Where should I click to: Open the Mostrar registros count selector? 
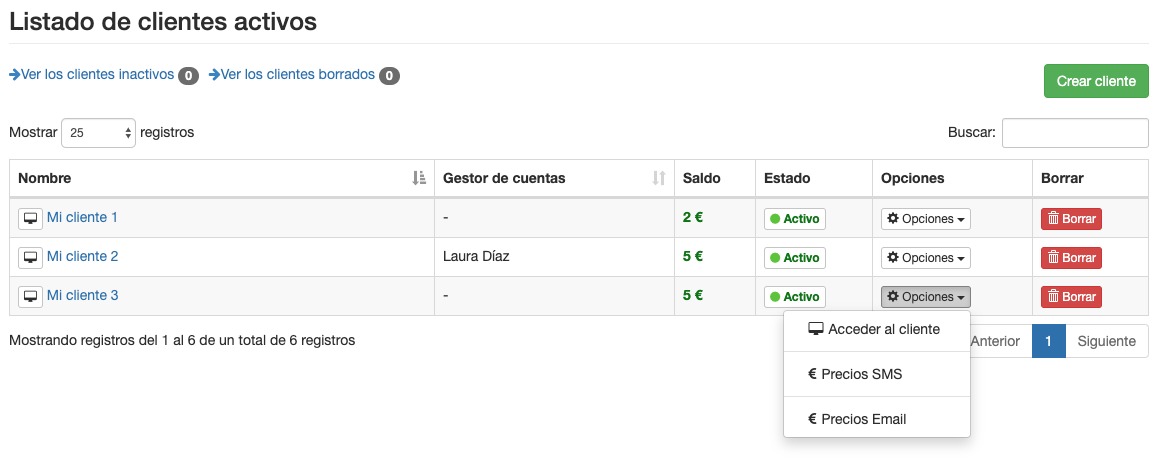(98, 133)
